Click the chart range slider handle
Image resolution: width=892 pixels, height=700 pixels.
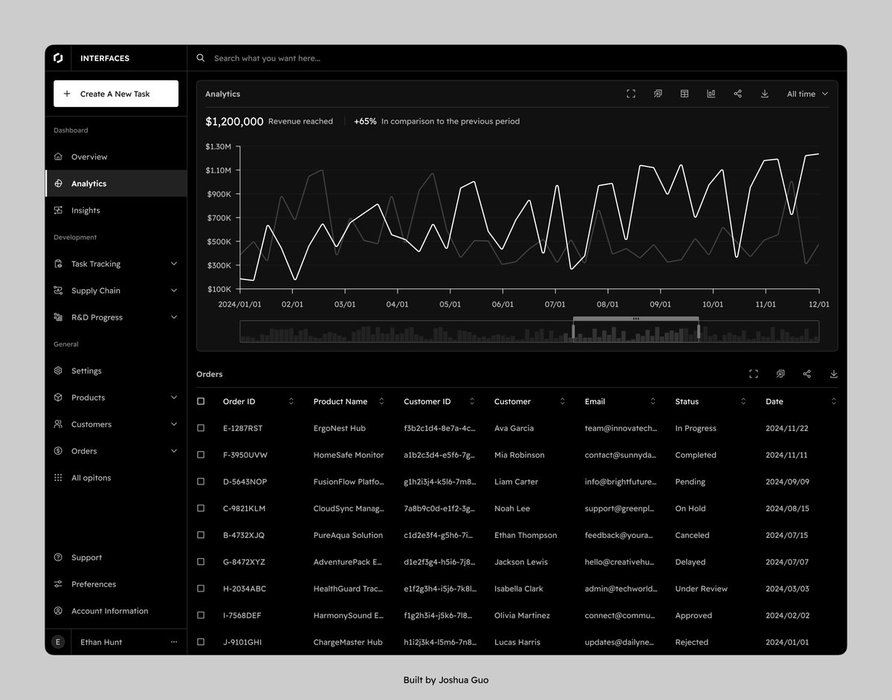click(636, 319)
